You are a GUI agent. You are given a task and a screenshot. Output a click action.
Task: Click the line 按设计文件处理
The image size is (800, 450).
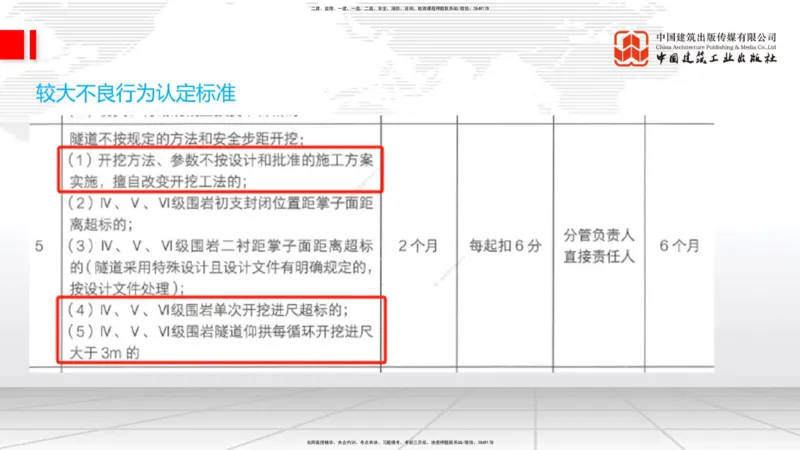click(127, 289)
